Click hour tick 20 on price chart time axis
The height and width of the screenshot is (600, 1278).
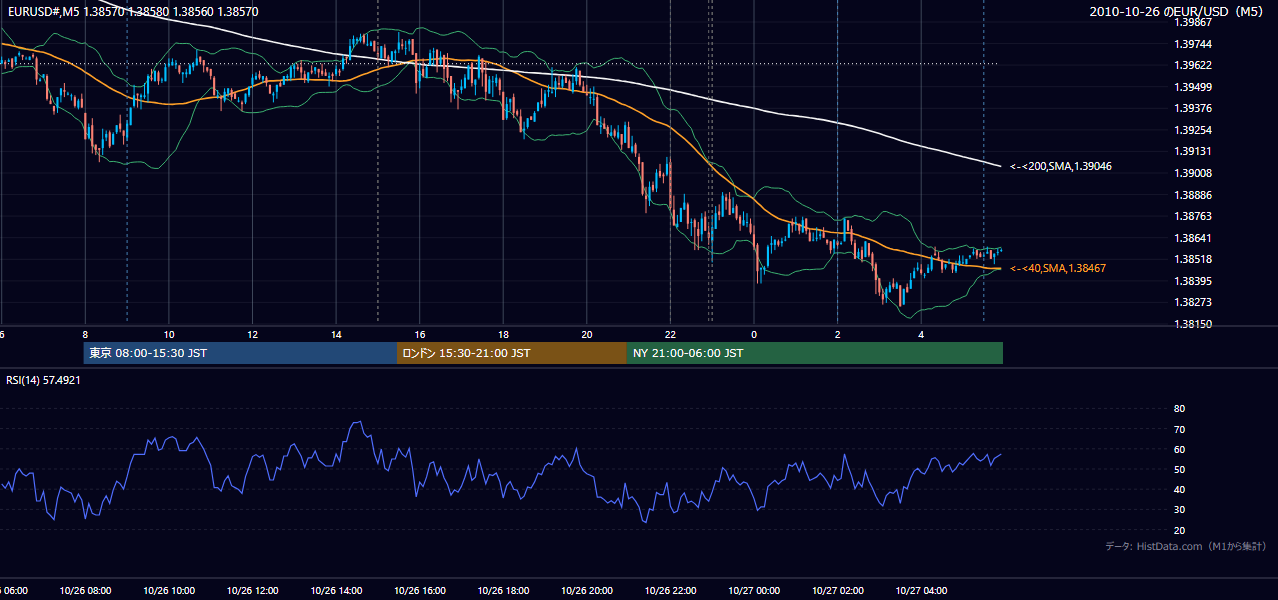587,335
